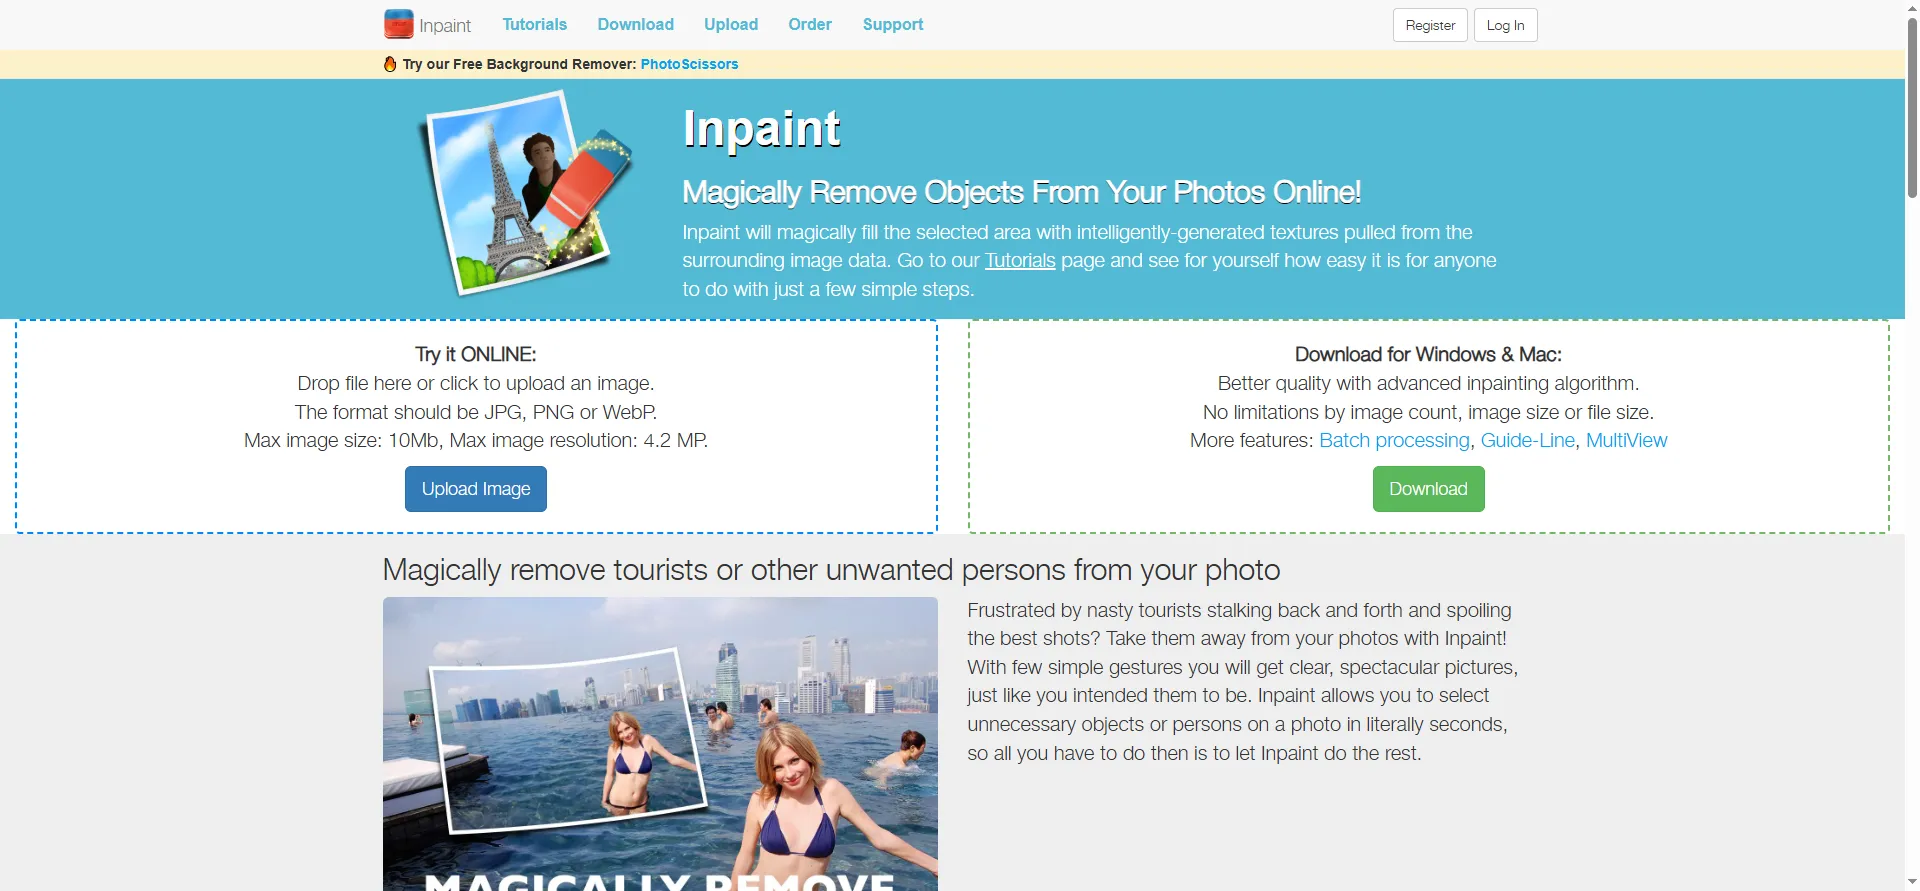This screenshot has width=1920, height=891.
Task: Click the blue Upload Image button
Action: 476,489
